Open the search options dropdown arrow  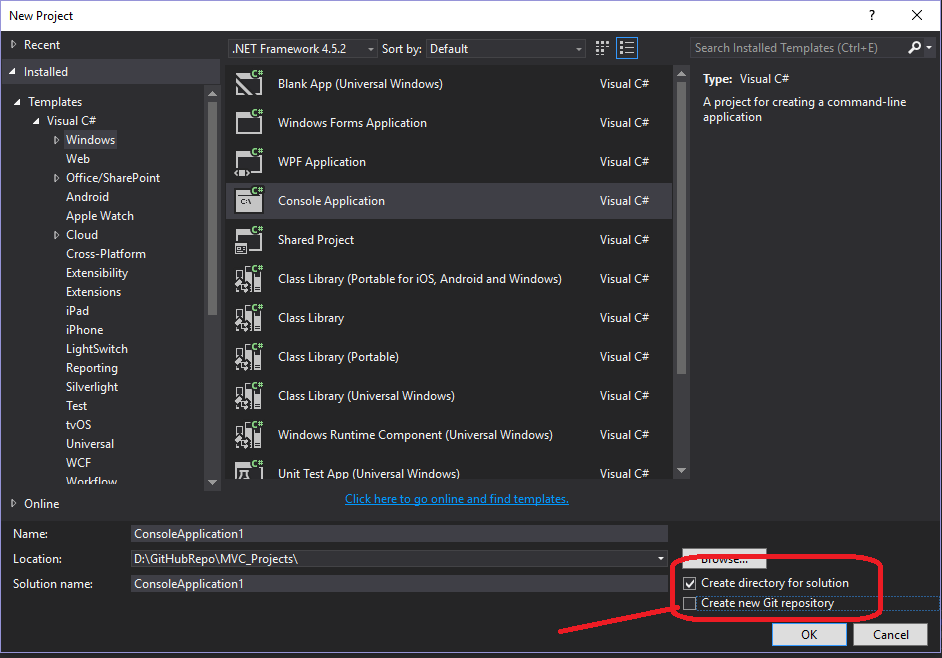[x=929, y=47]
